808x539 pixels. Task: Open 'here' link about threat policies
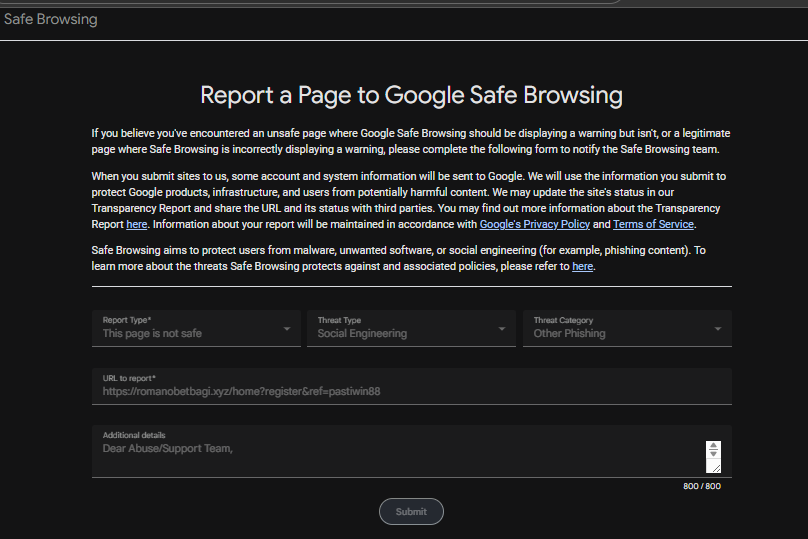pos(582,266)
